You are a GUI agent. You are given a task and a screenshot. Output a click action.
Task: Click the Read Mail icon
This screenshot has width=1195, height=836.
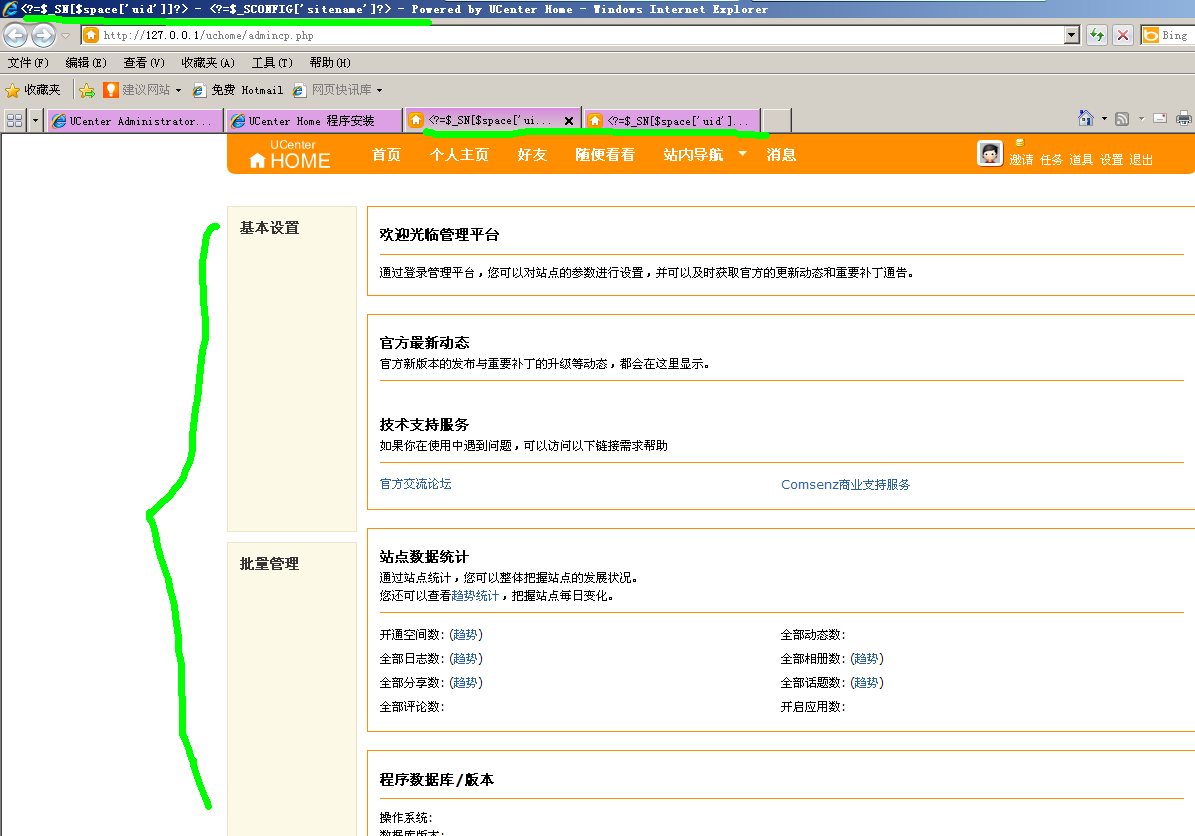click(1160, 118)
